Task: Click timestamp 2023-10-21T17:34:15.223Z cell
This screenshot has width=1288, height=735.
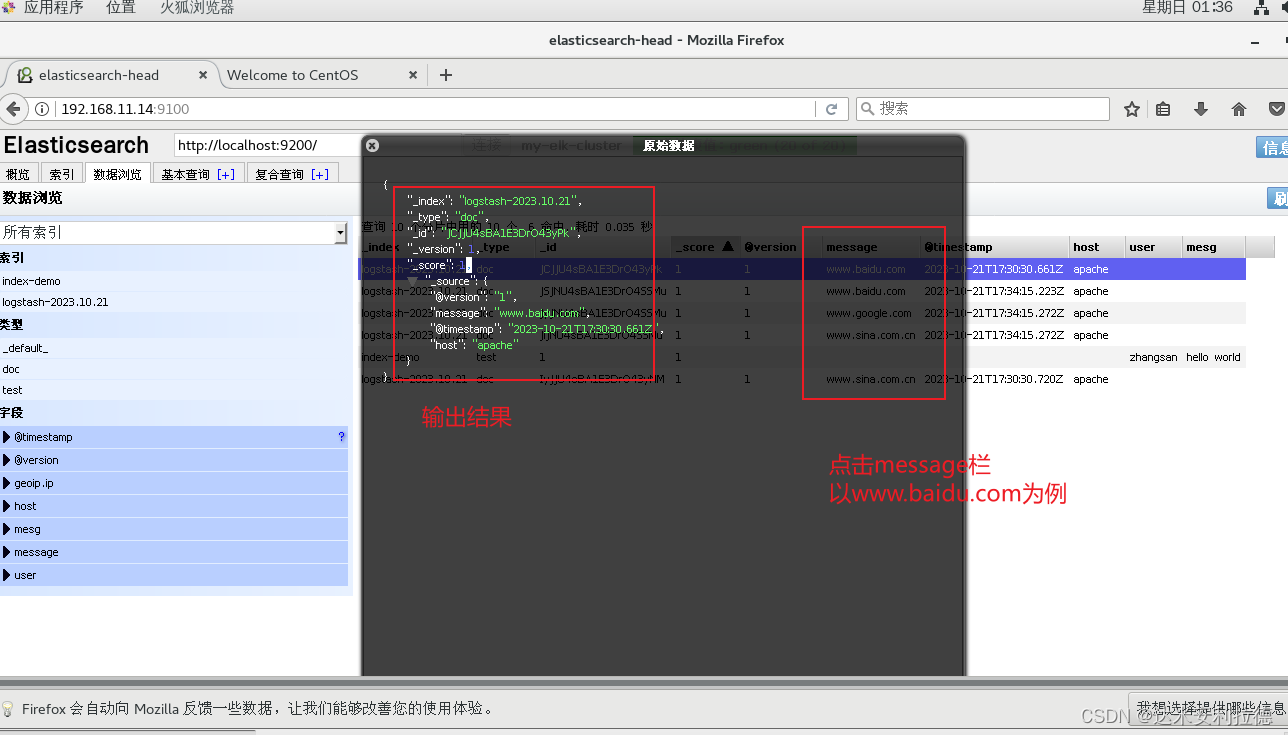Action: 993,291
